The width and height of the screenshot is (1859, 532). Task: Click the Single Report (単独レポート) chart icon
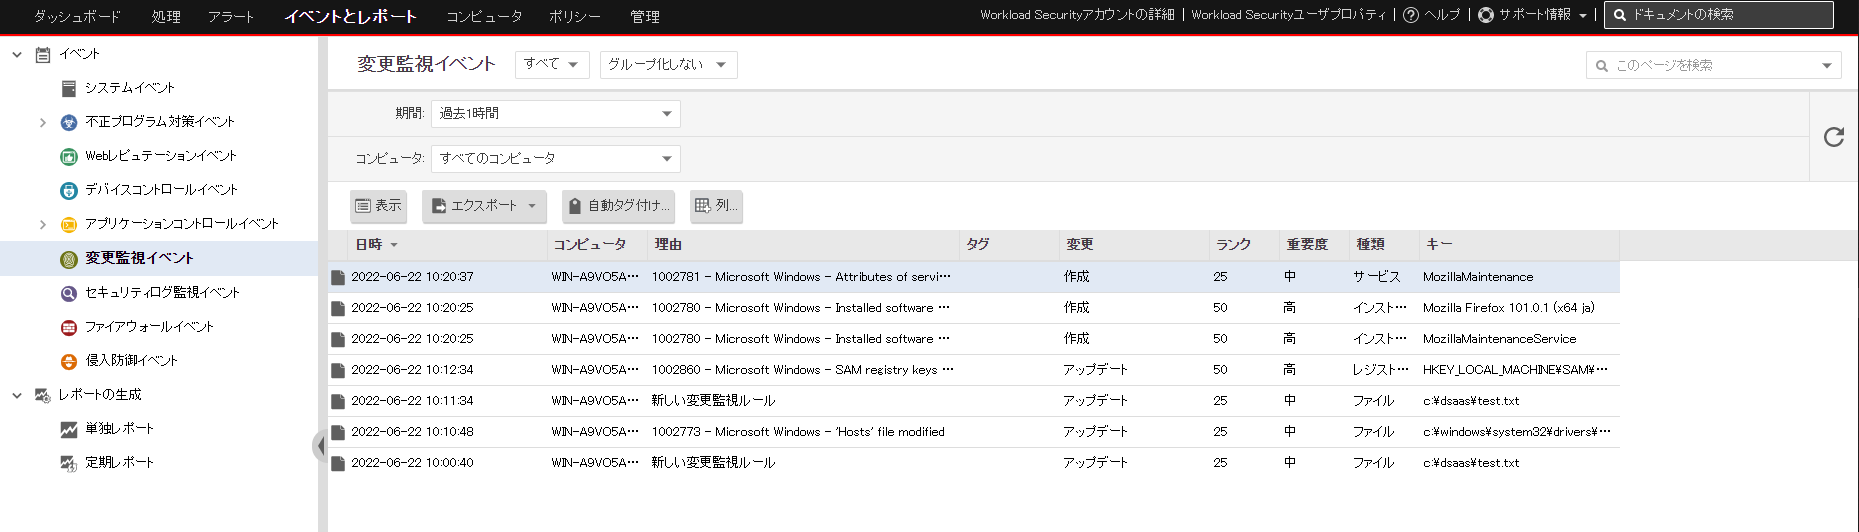[69, 429]
